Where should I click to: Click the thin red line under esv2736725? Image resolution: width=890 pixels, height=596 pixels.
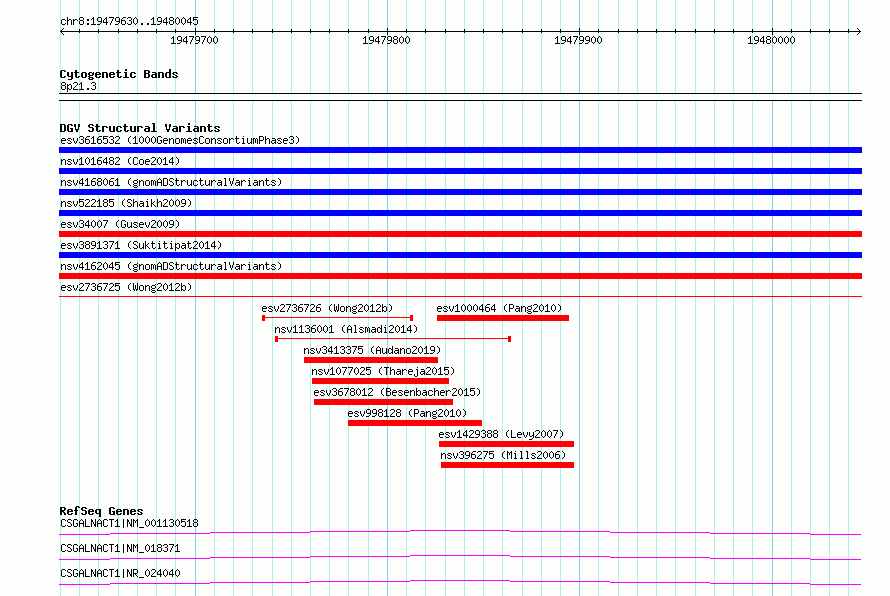(460, 296)
